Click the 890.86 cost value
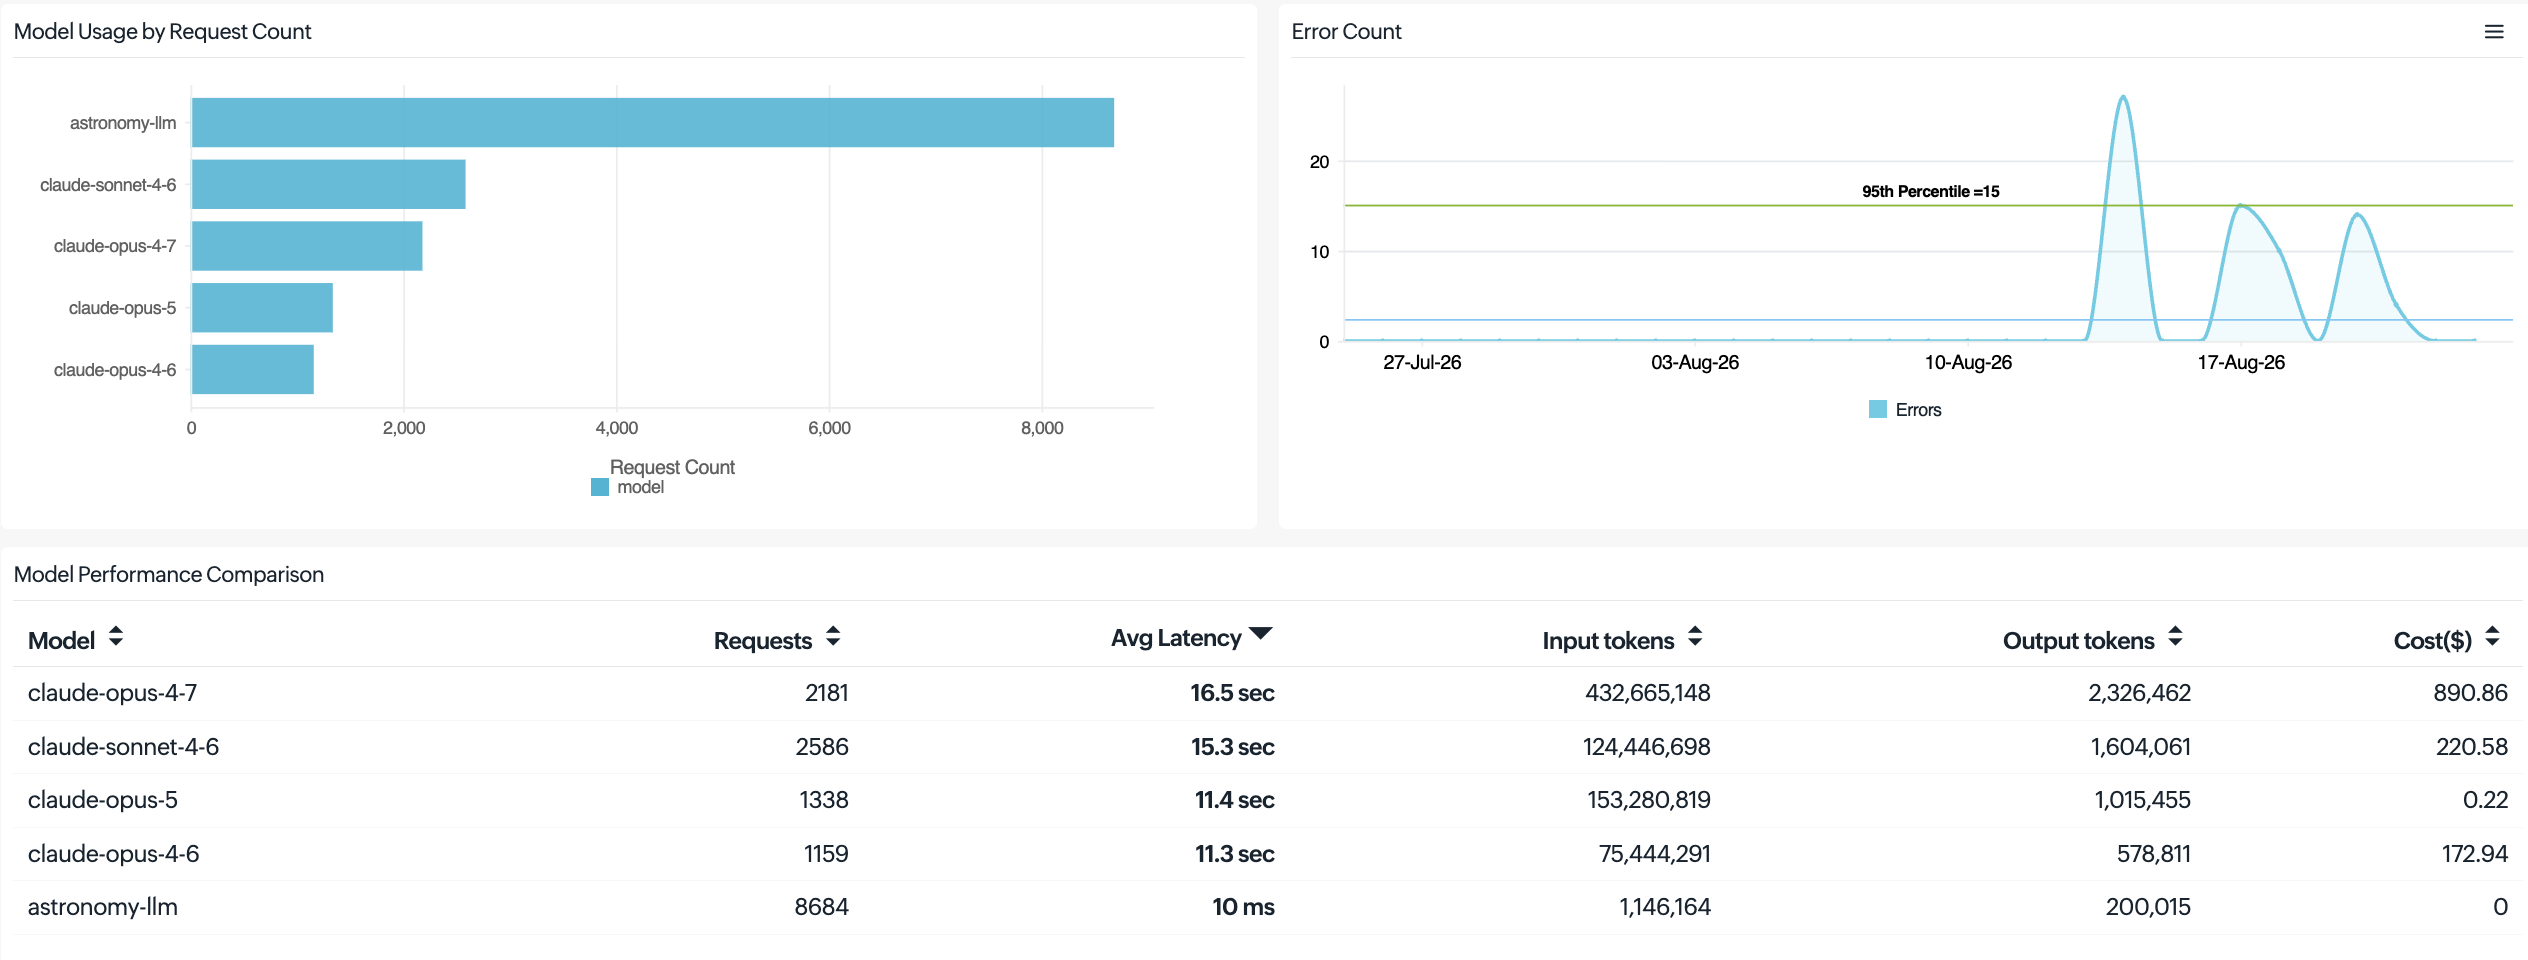2528x960 pixels. (x=2470, y=693)
